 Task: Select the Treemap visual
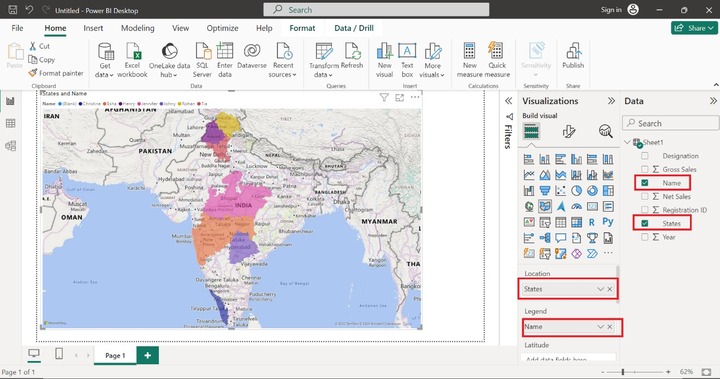[x=608, y=190]
